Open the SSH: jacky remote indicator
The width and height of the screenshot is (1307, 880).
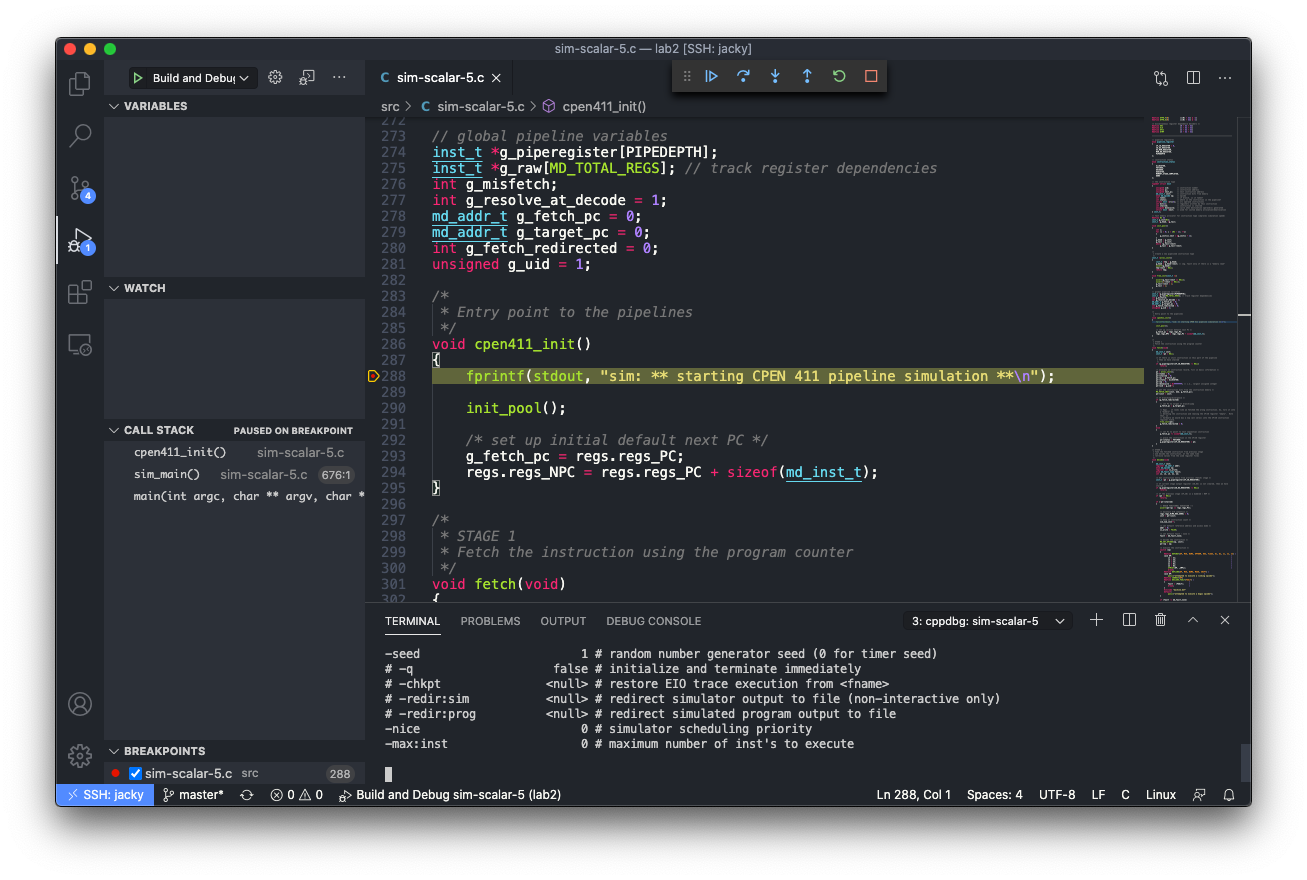pos(105,795)
